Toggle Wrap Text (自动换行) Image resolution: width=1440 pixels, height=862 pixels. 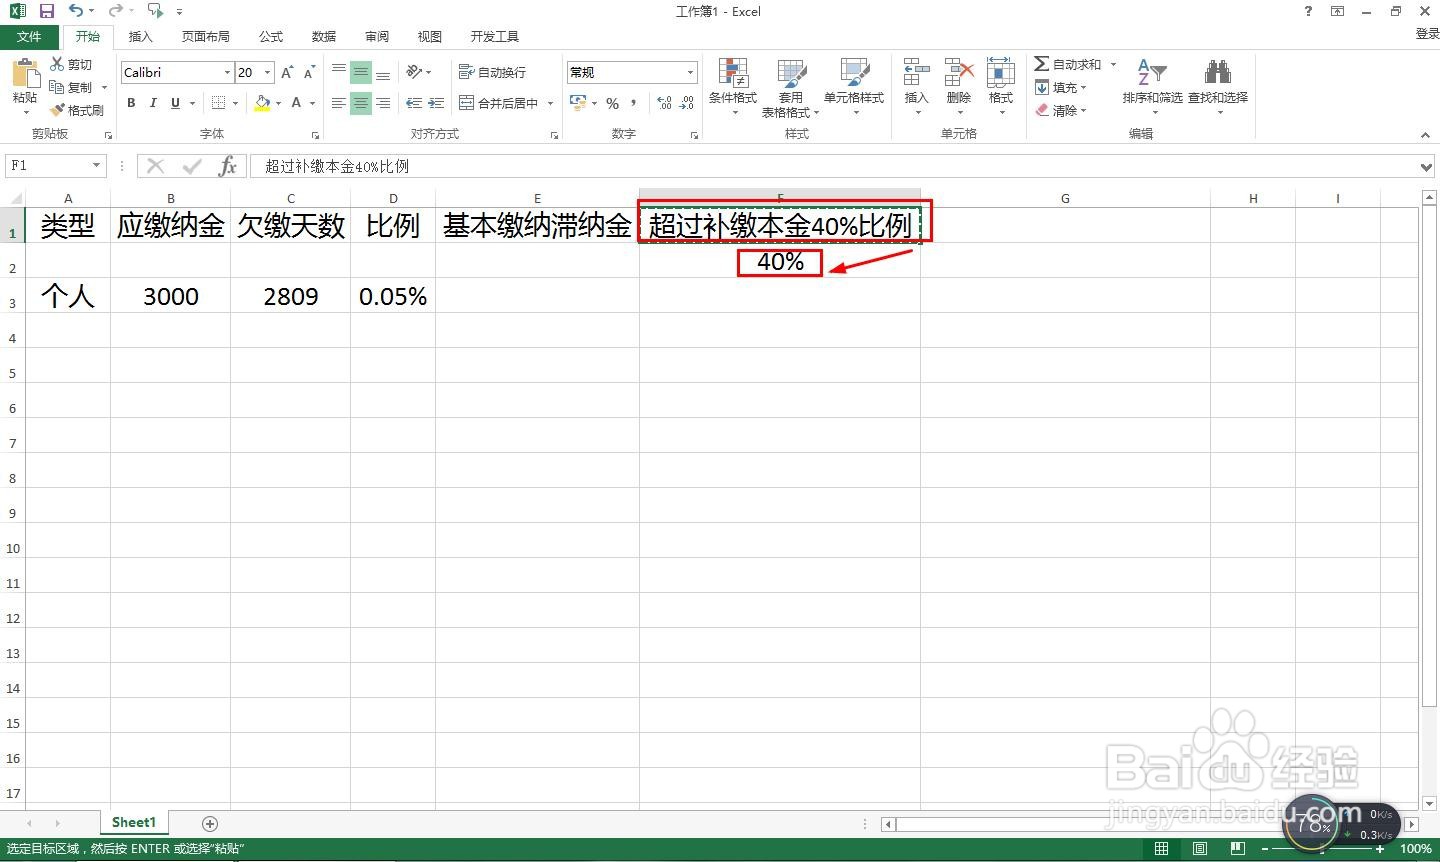(x=492, y=72)
